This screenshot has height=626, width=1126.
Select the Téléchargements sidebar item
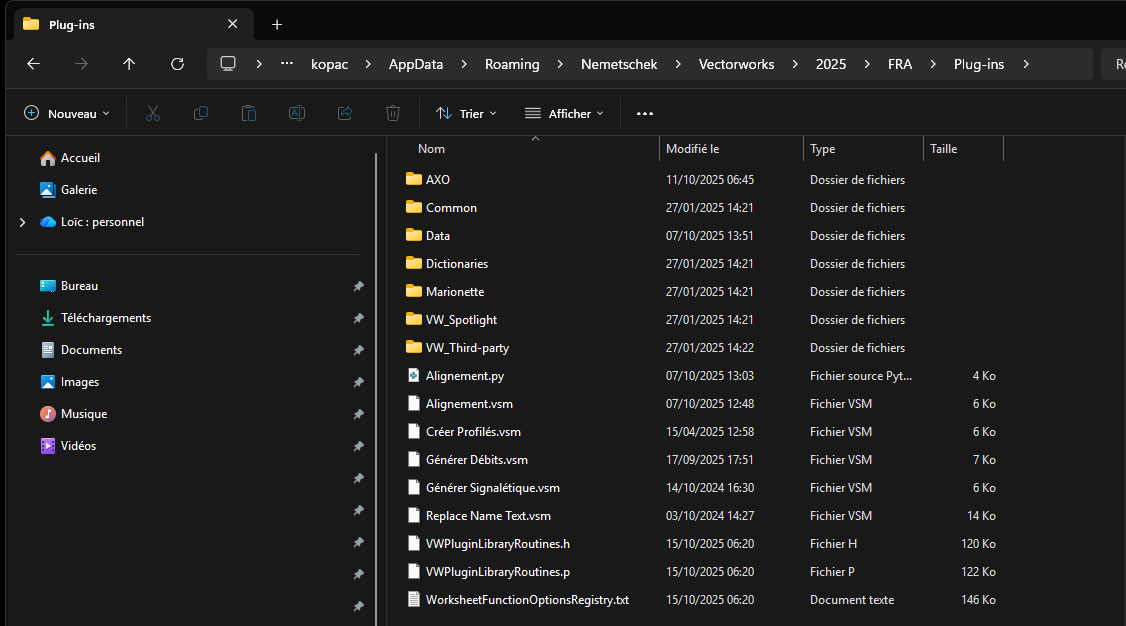105,318
